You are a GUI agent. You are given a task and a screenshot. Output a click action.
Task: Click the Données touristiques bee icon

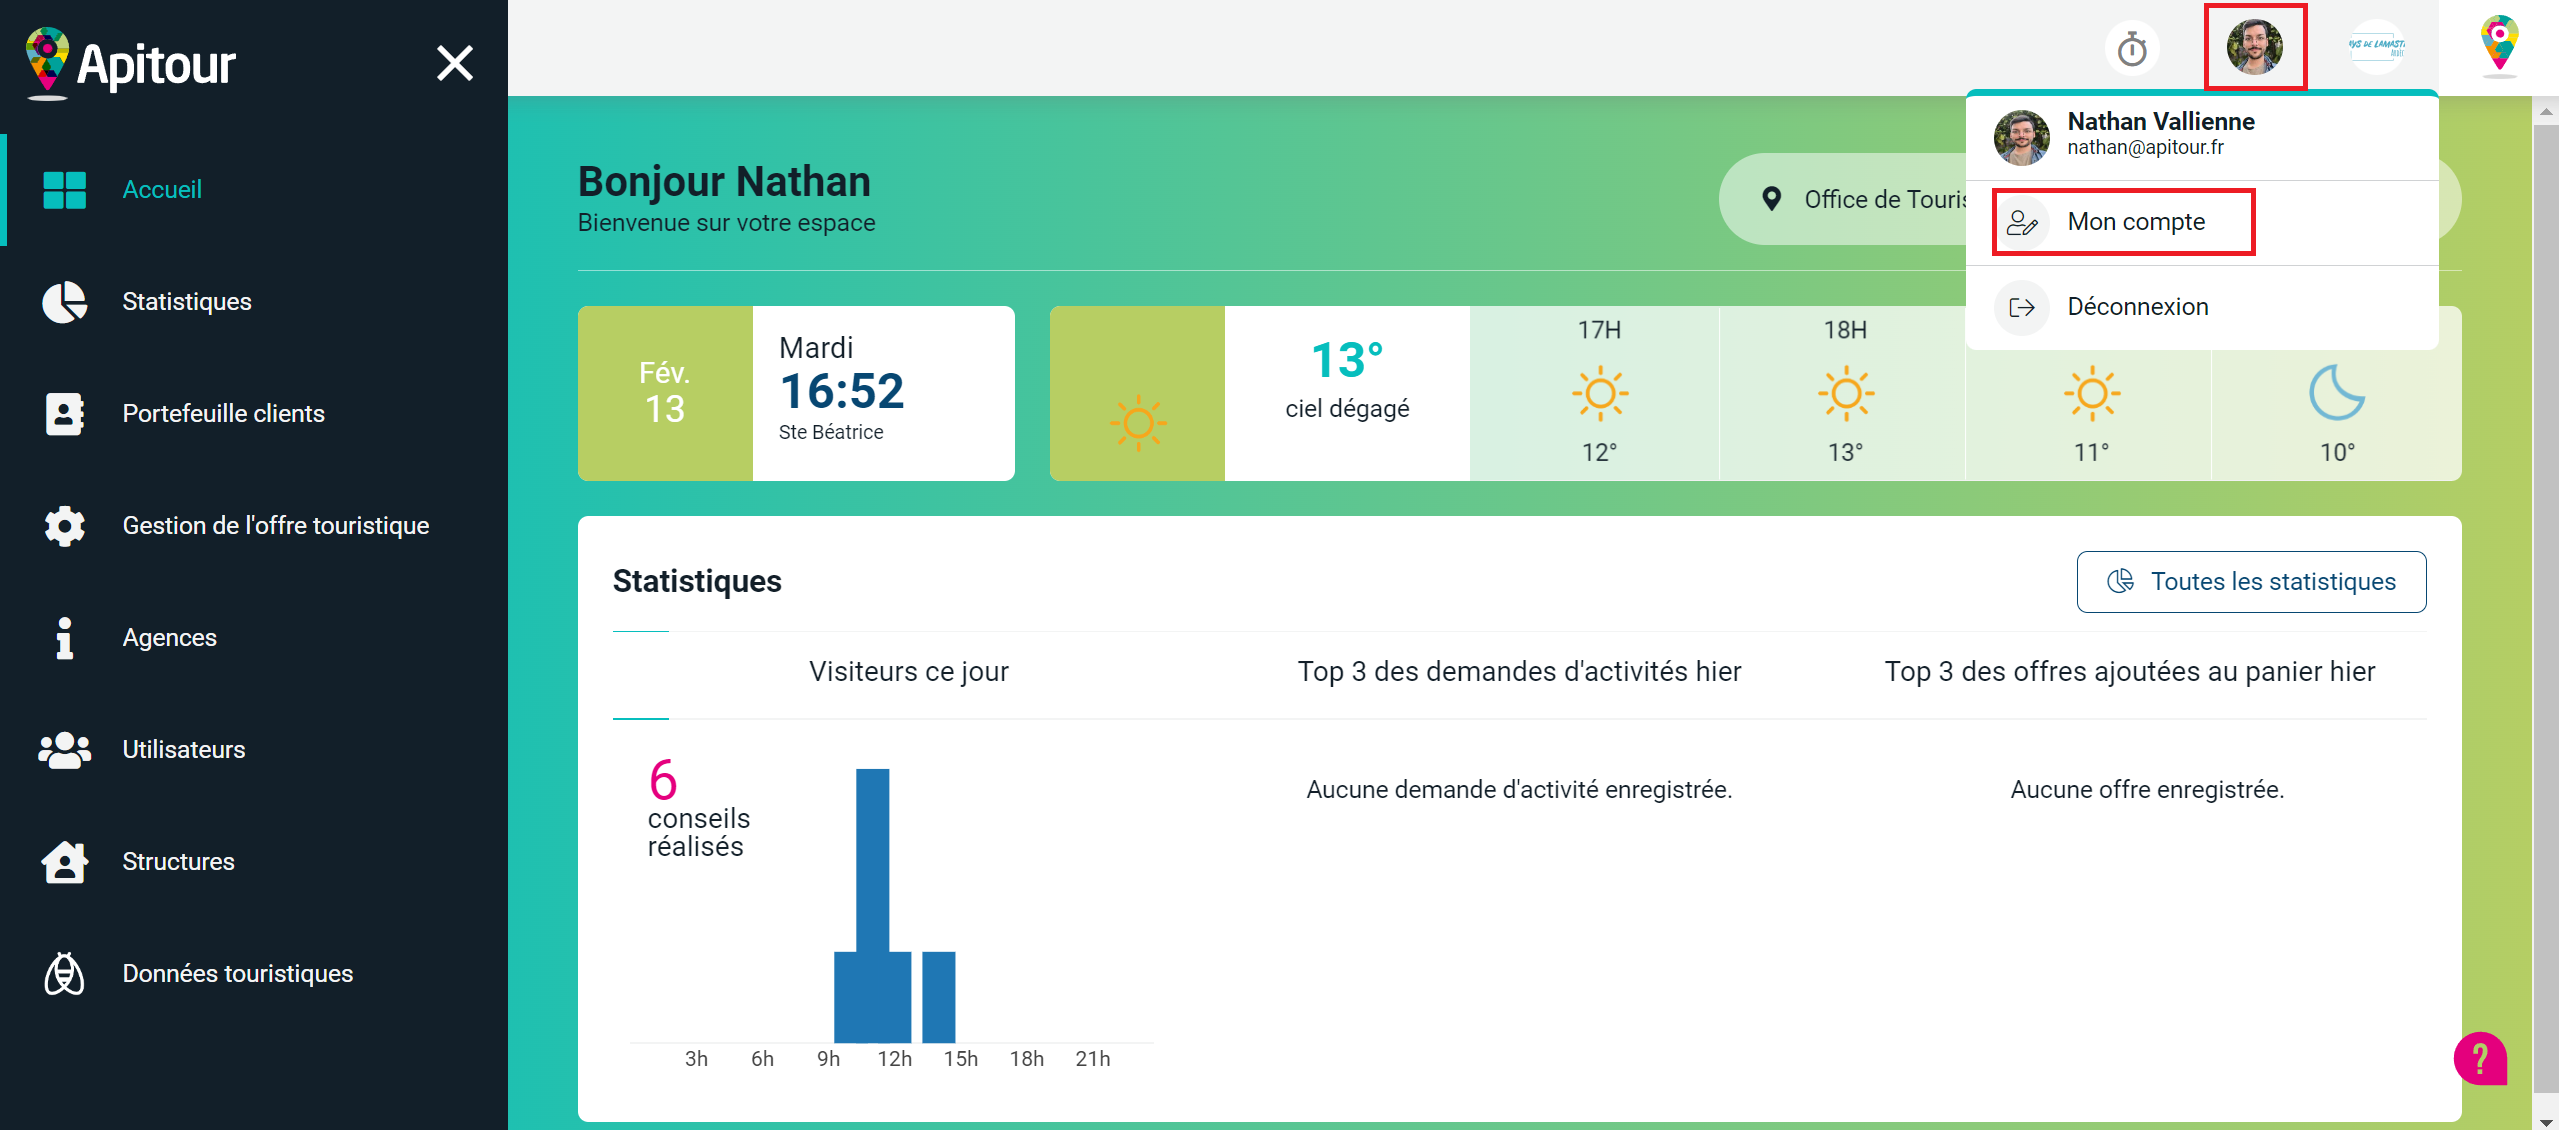coord(63,974)
